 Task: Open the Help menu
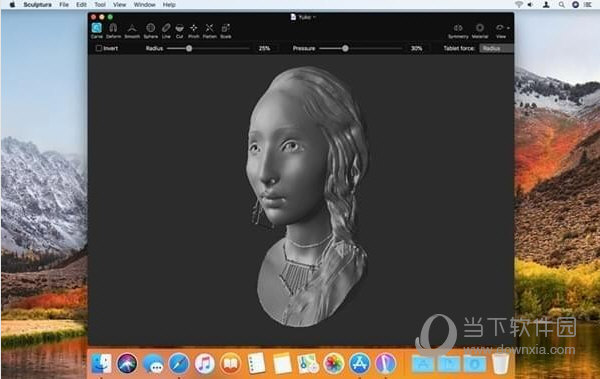click(x=169, y=5)
